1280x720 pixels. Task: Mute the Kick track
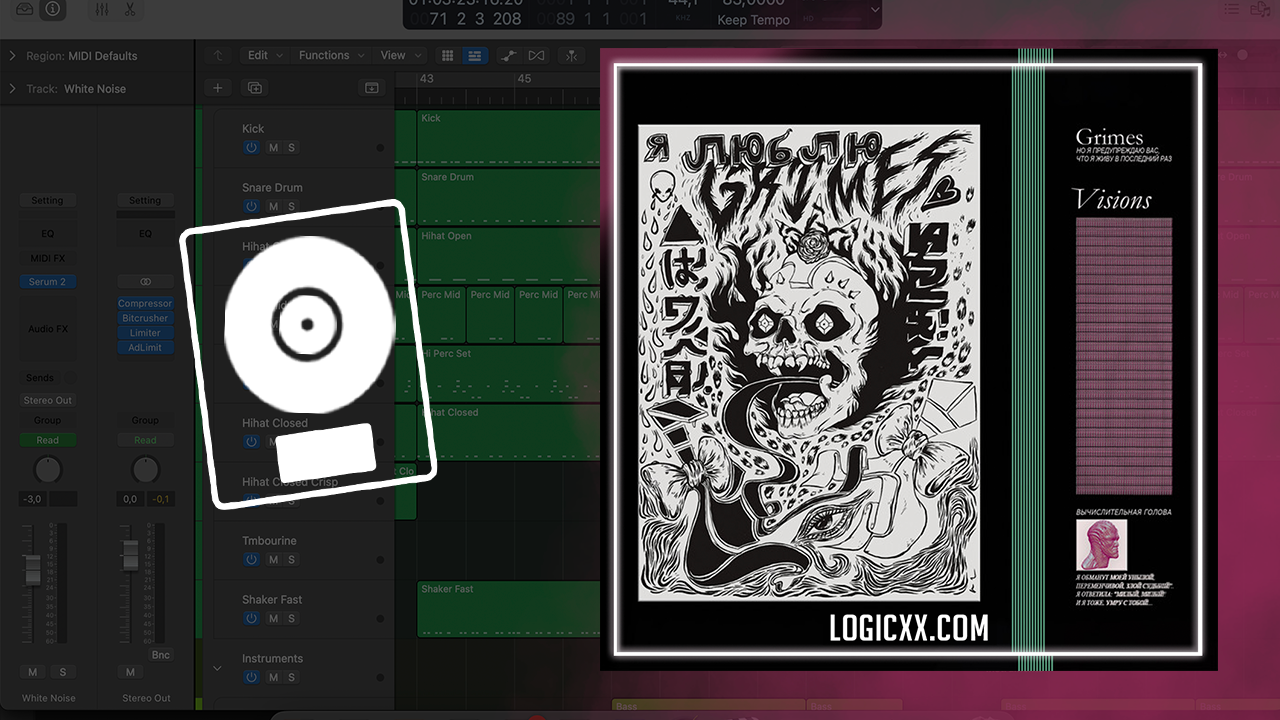(x=273, y=148)
